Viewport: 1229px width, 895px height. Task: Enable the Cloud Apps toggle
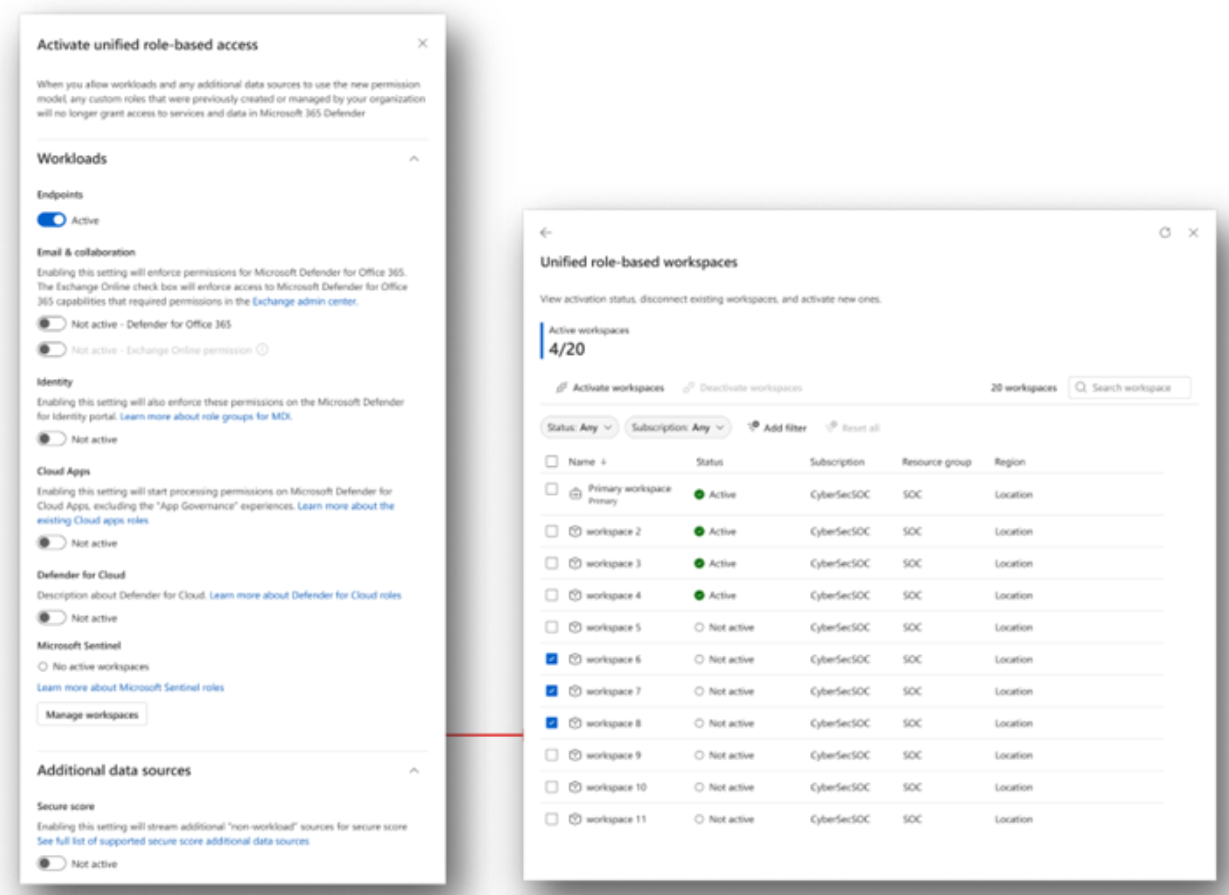click(52, 543)
